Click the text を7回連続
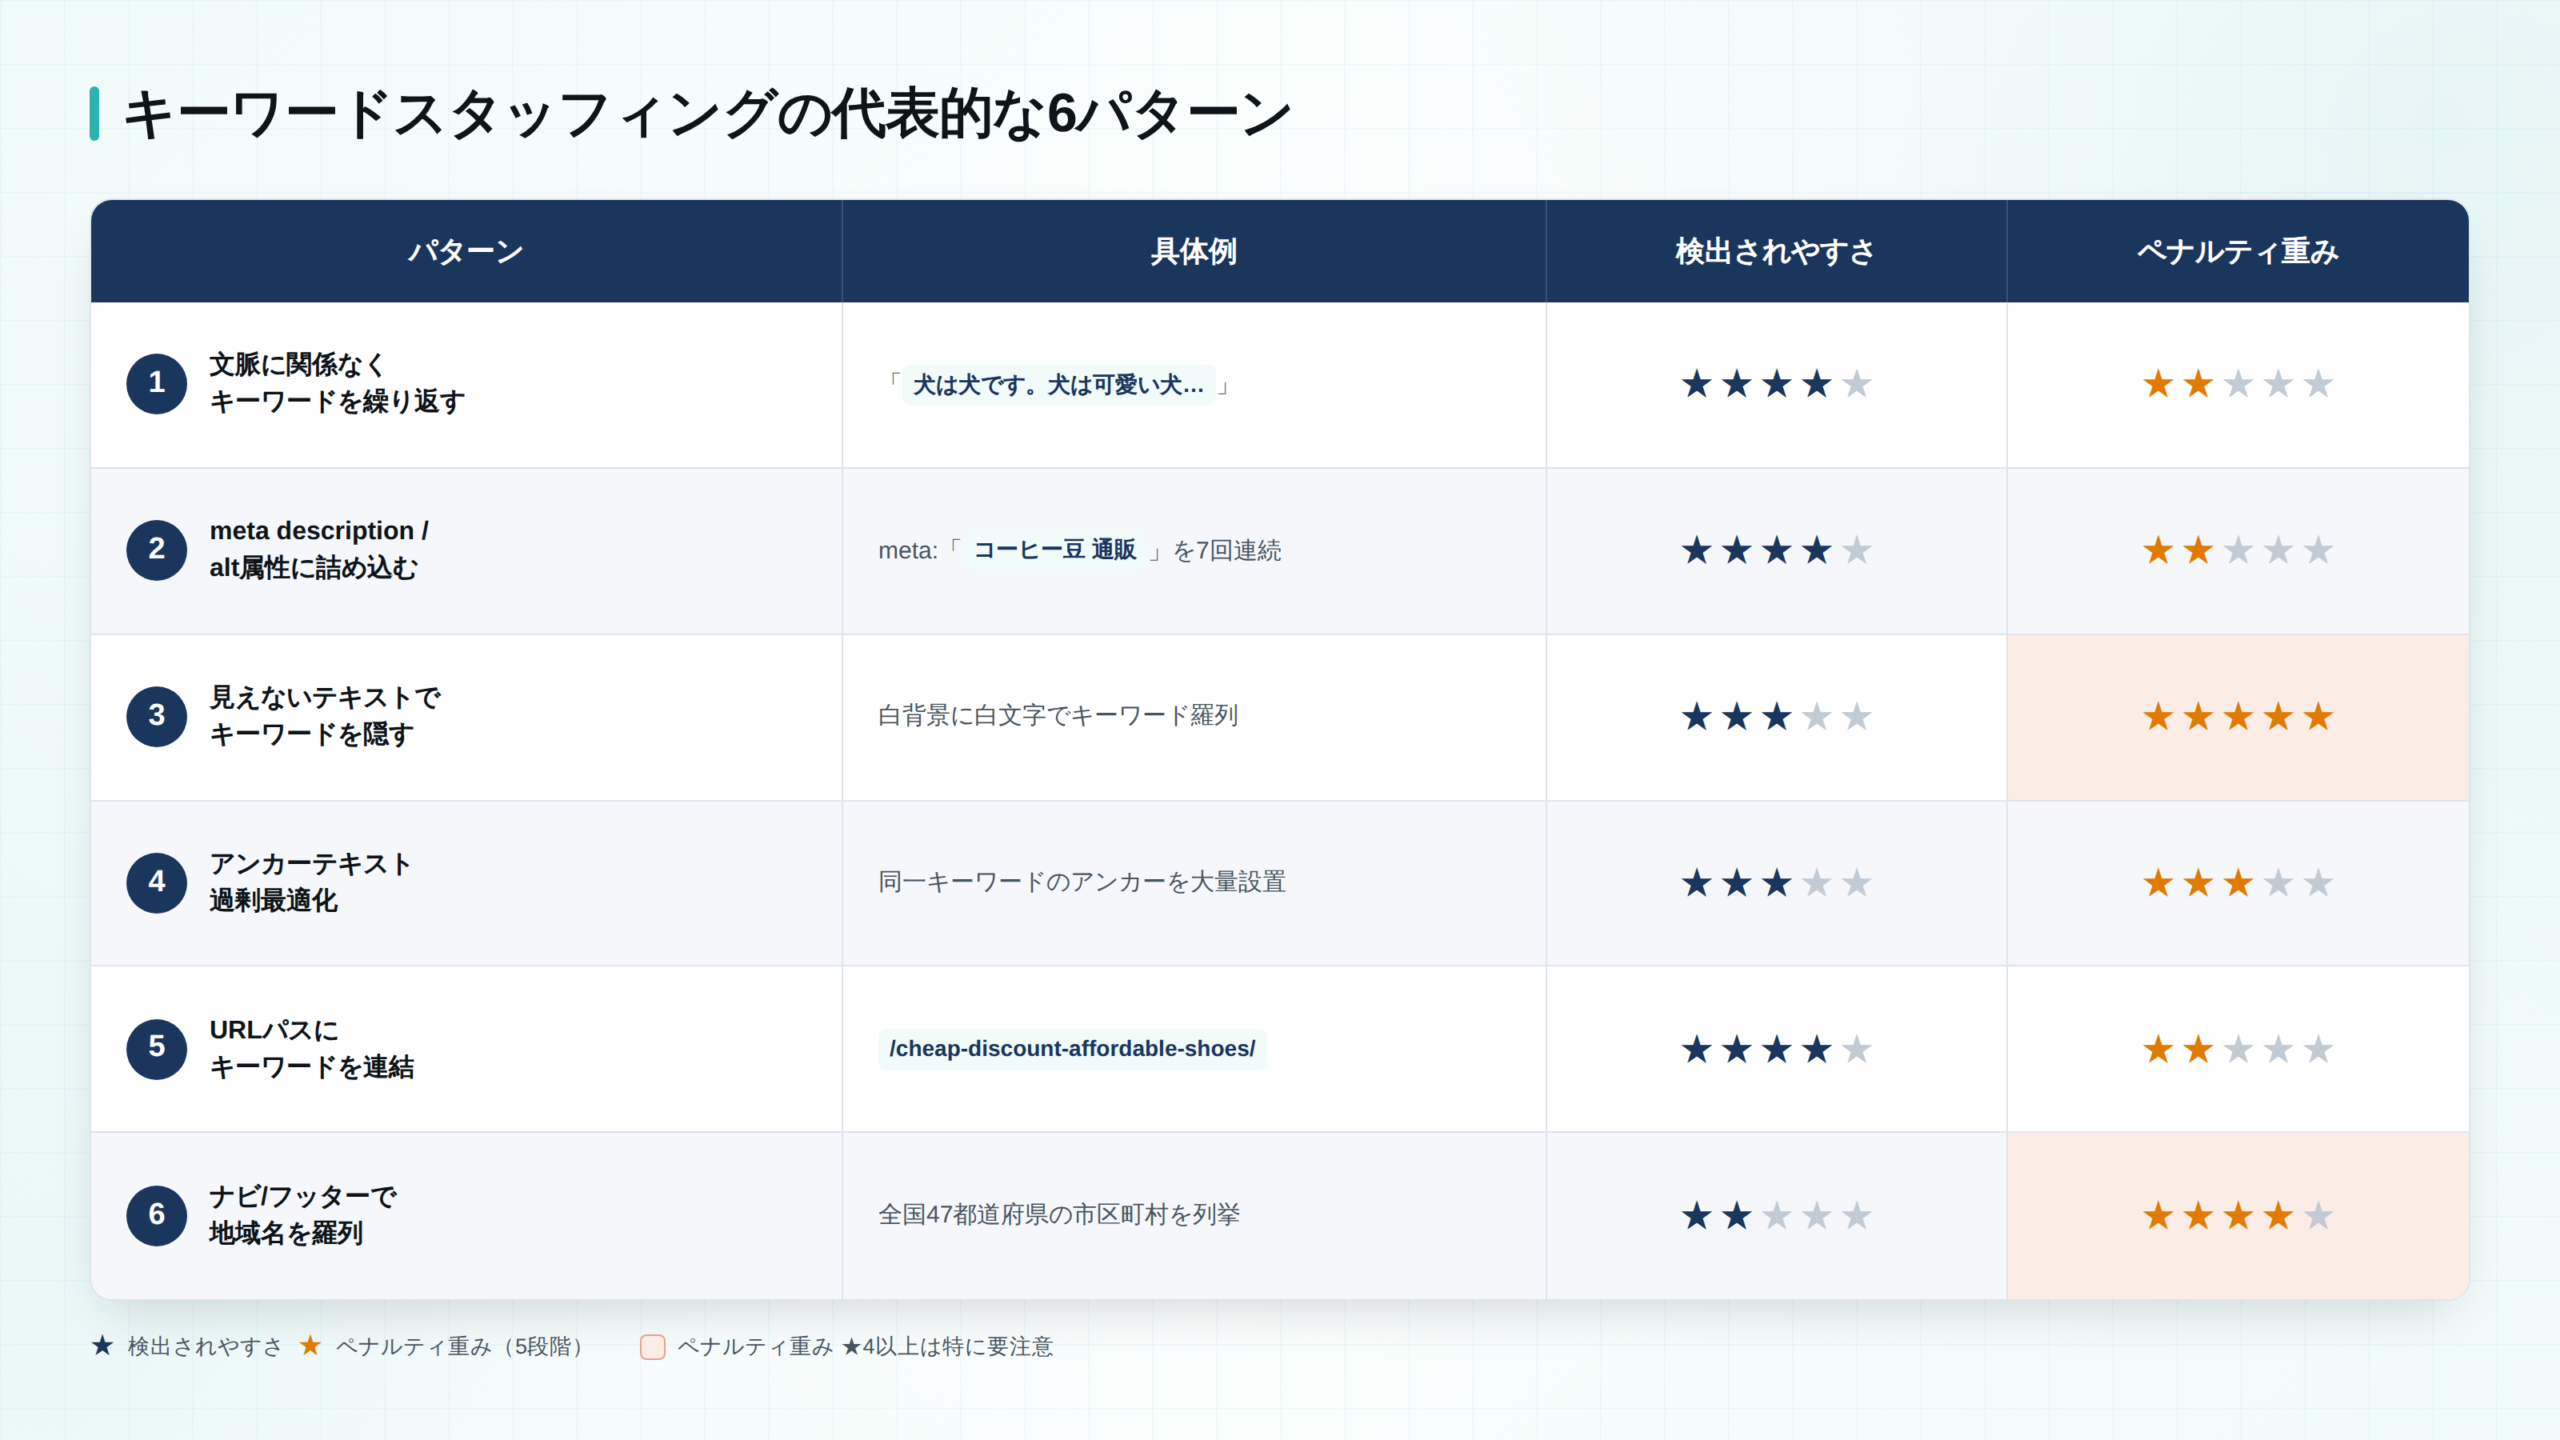Viewport: 2560px width, 1440px height. 1227,551
